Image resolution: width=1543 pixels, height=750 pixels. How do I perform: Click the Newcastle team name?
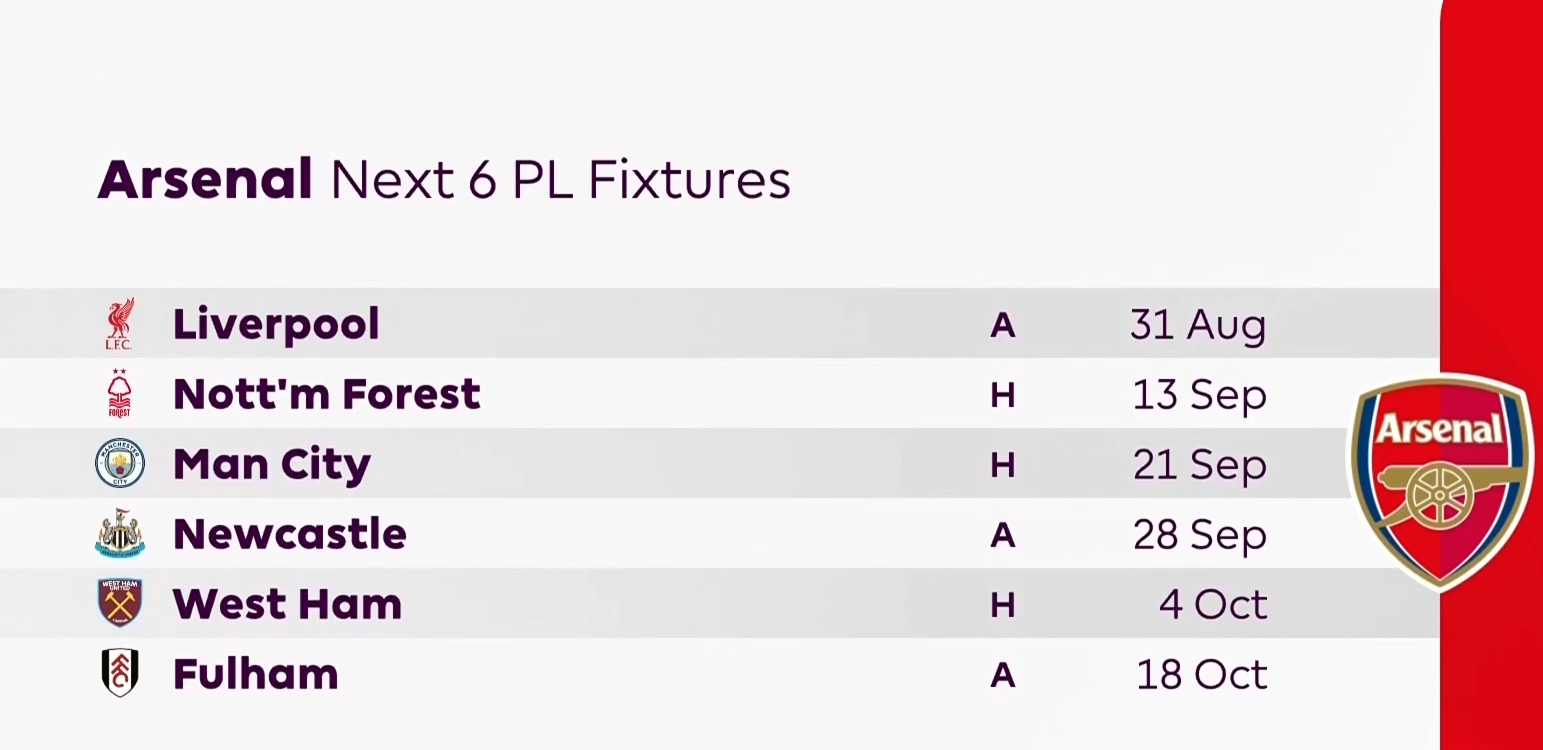pos(289,534)
